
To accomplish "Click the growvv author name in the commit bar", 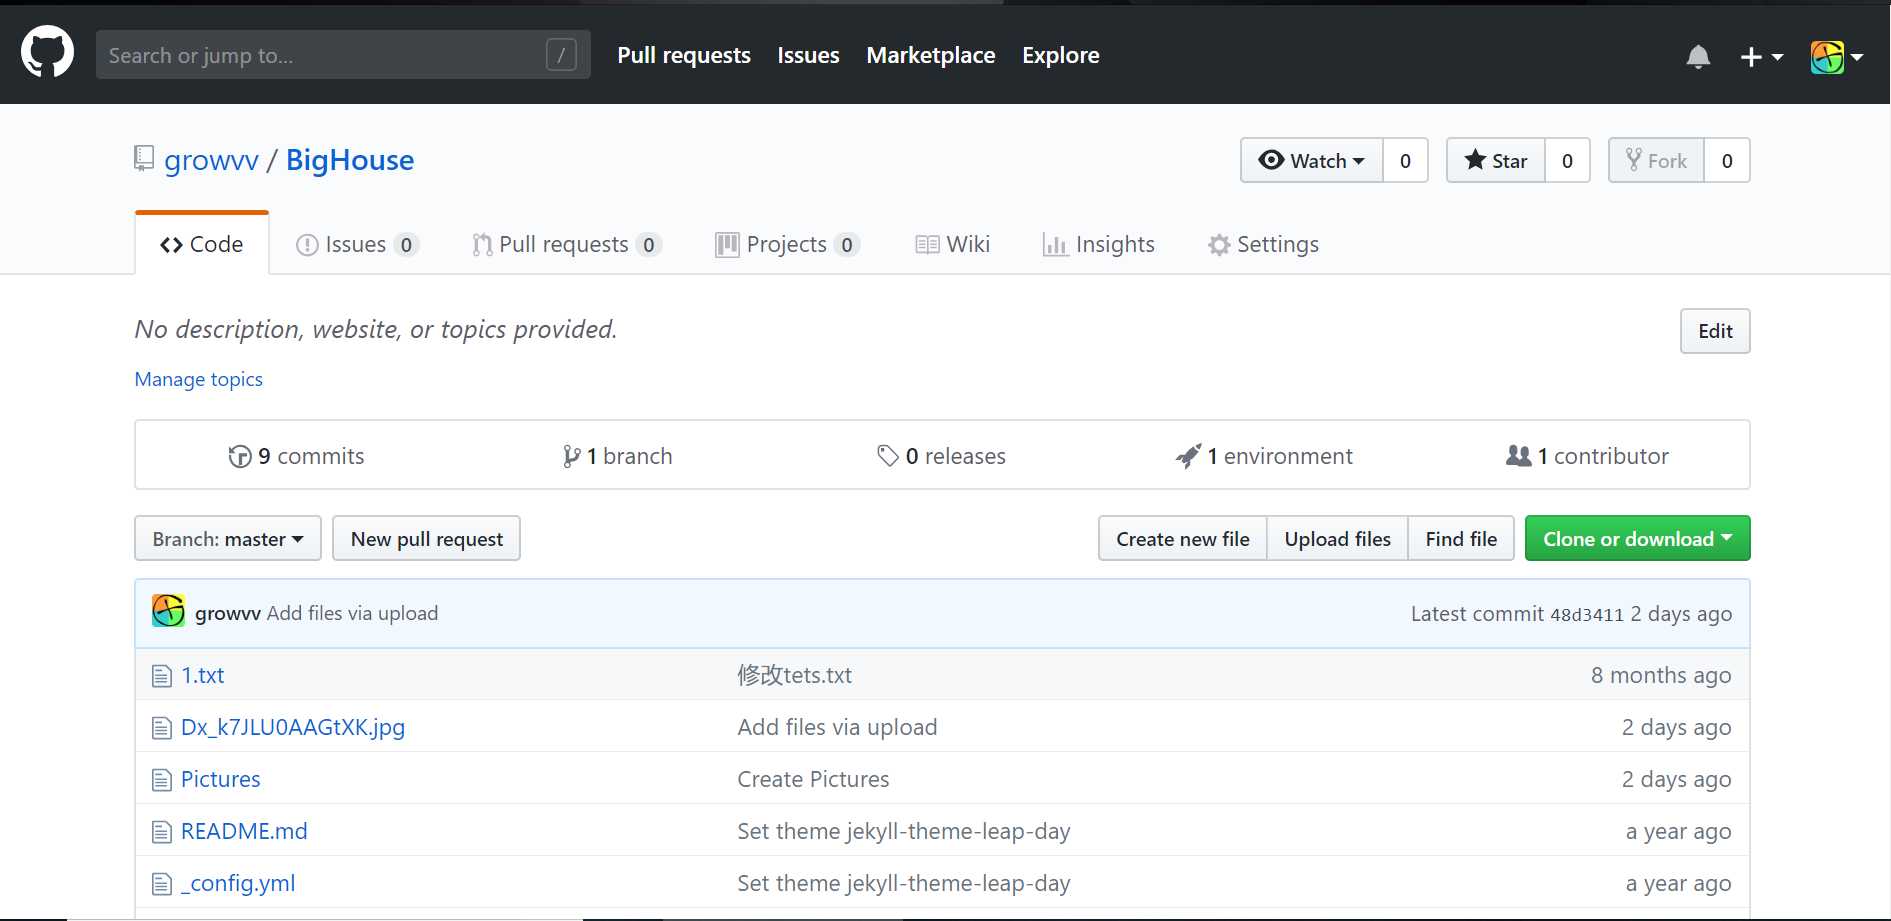I will (x=228, y=613).
